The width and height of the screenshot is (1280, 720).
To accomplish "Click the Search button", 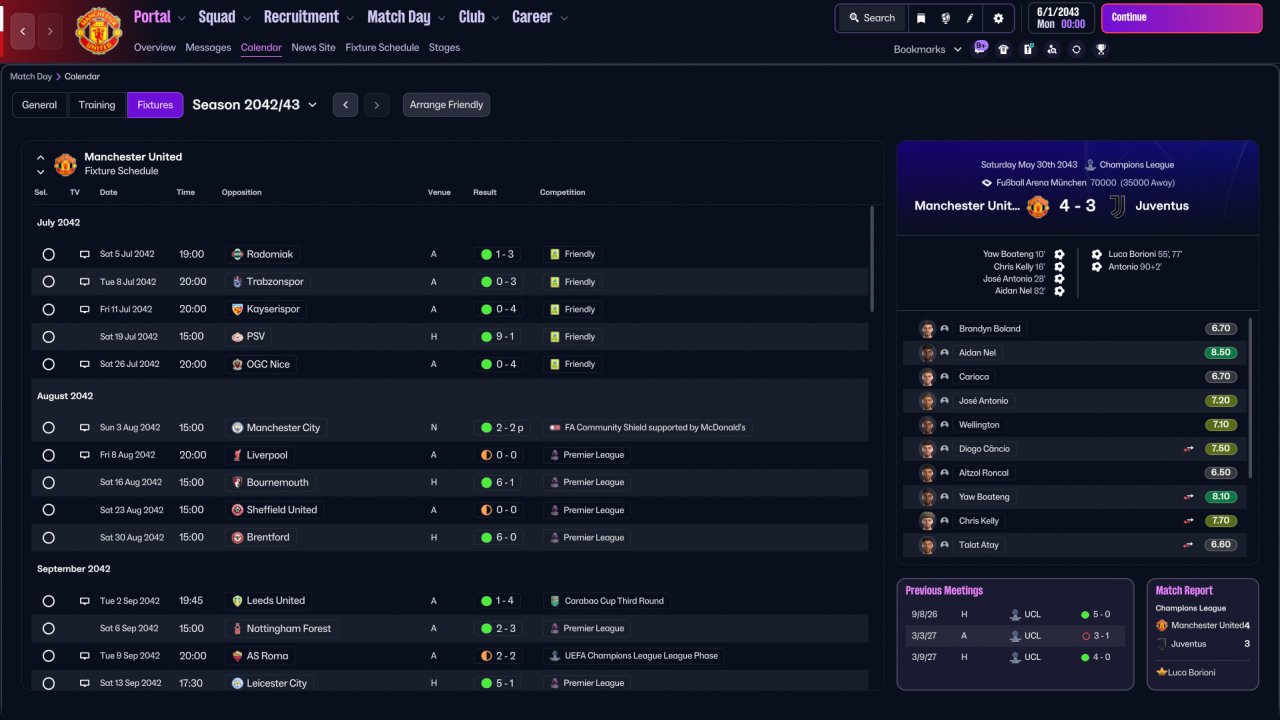I will pyautogui.click(x=871, y=18).
